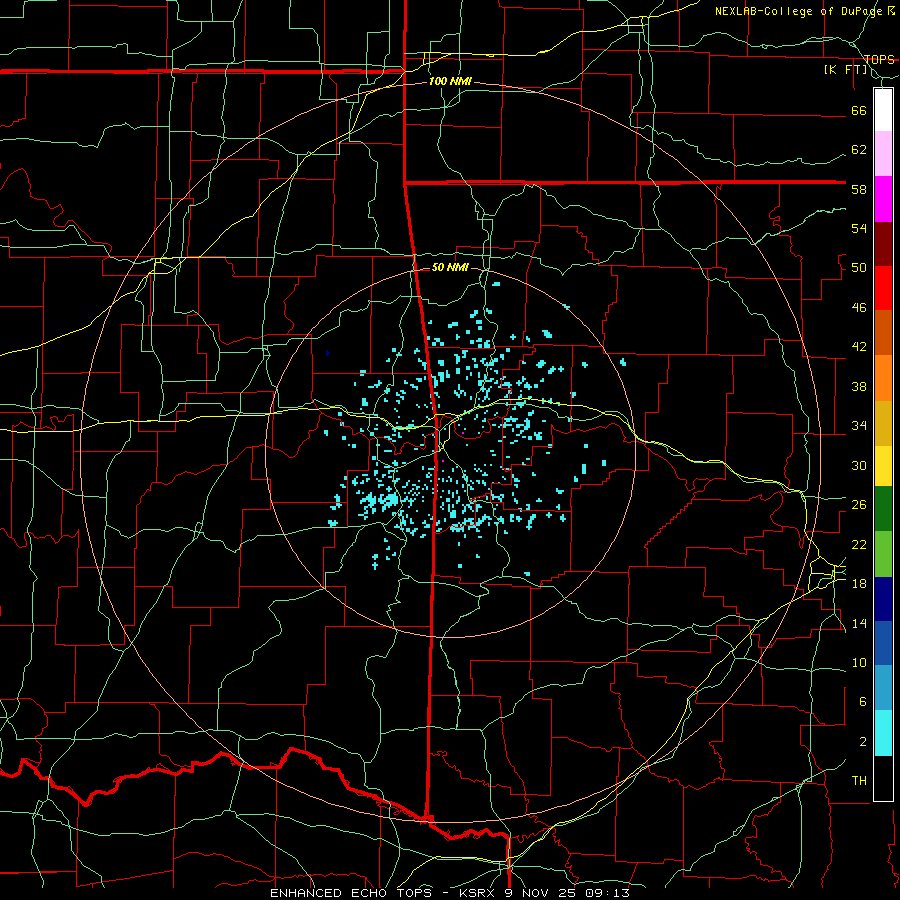The height and width of the screenshot is (900, 900).
Task: Click the legend value 58
Action: (859, 189)
